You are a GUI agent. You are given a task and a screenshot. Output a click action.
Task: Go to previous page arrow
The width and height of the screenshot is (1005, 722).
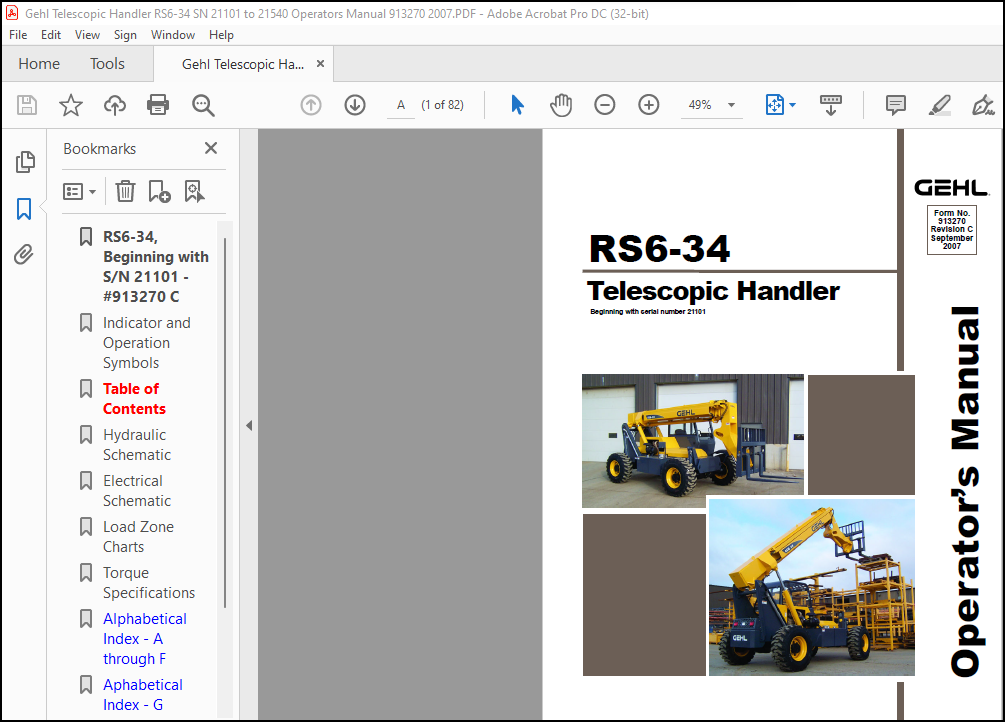(x=311, y=105)
